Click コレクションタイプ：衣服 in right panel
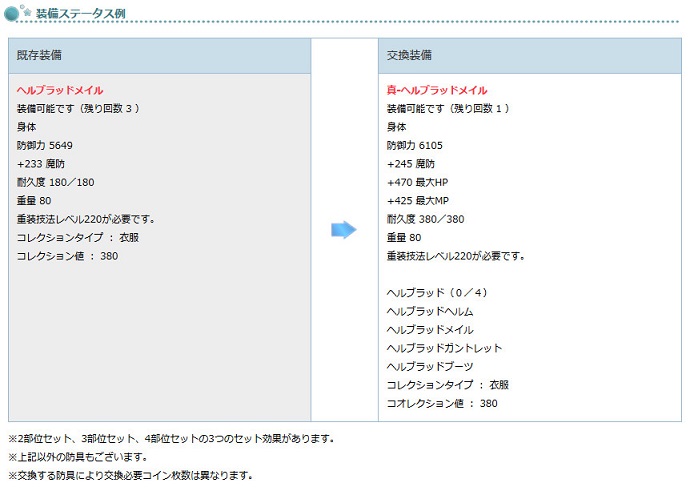Image resolution: width=690 pixels, height=491 pixels. coord(448,385)
